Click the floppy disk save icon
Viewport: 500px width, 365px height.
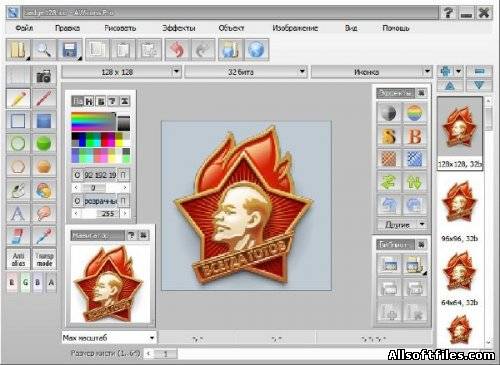point(70,50)
